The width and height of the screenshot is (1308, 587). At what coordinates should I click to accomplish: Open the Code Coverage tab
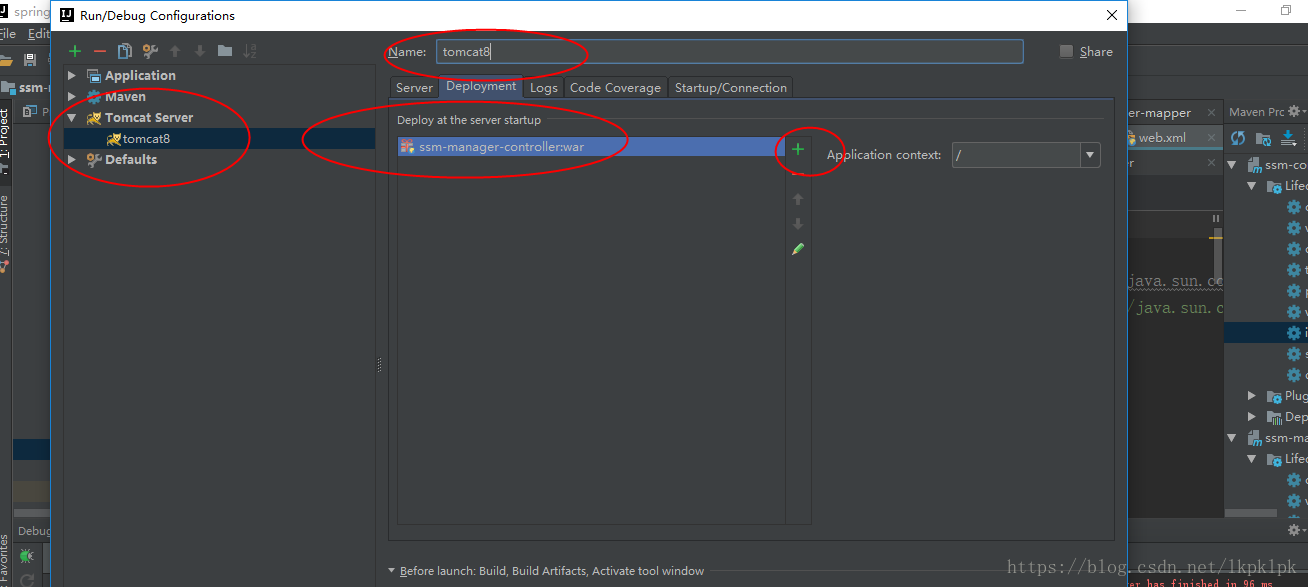(x=615, y=88)
